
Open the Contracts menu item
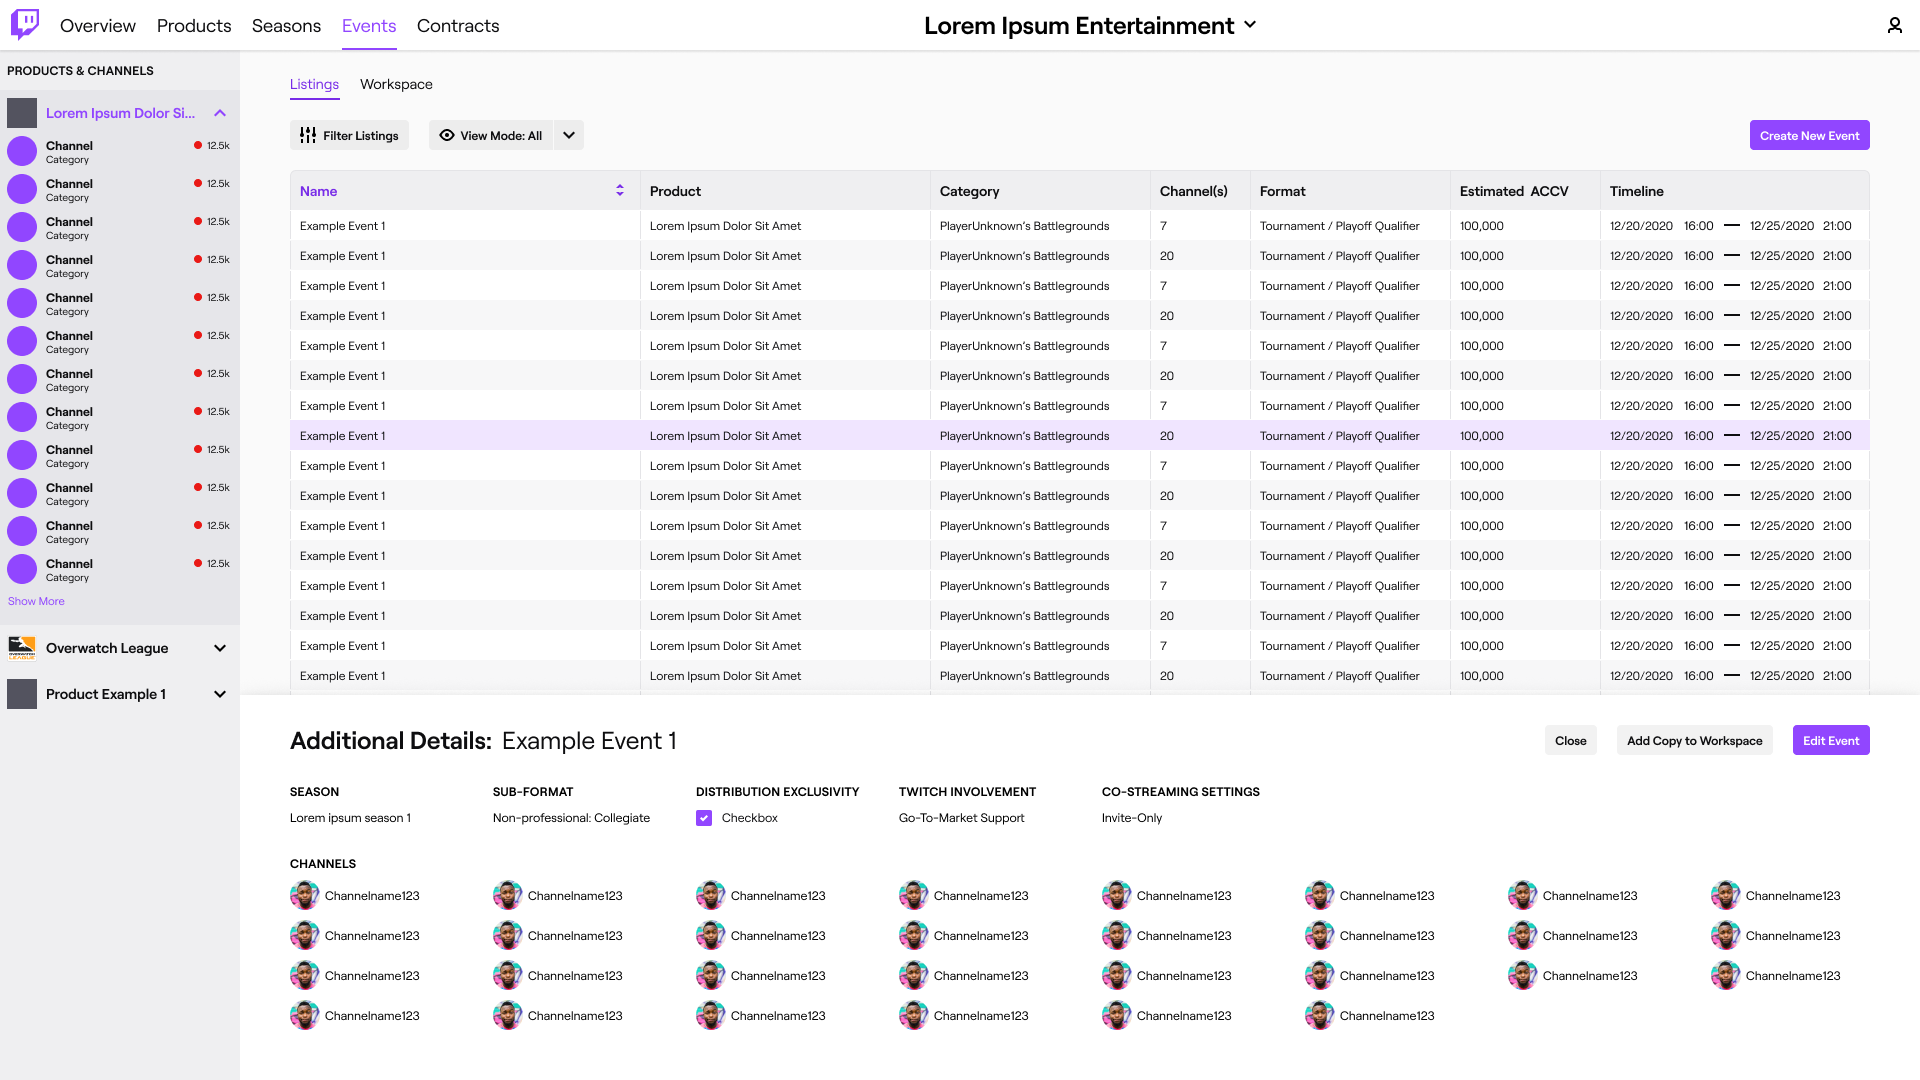458,26
